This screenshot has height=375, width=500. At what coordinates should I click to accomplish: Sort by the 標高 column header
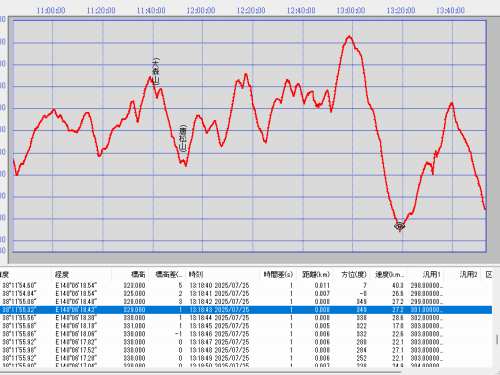(138, 275)
